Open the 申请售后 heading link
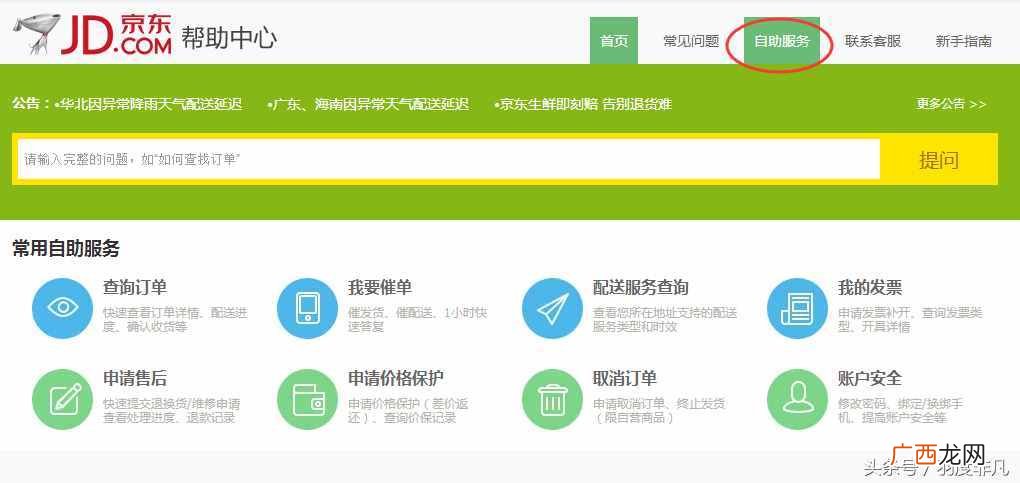The width and height of the screenshot is (1020, 483). 135,378
